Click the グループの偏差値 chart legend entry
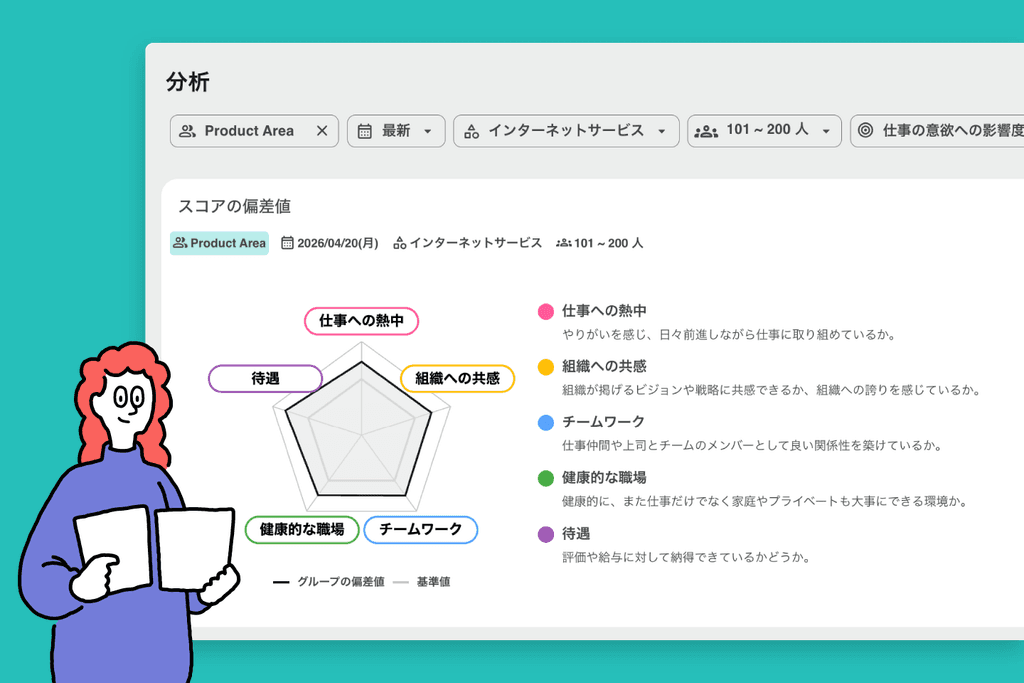 click(x=328, y=582)
